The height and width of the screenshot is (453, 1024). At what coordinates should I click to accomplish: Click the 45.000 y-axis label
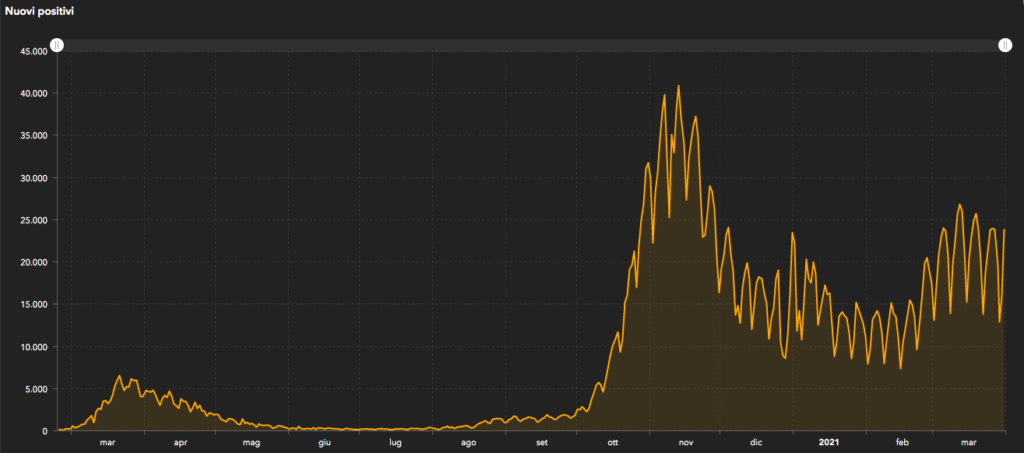(x=33, y=51)
